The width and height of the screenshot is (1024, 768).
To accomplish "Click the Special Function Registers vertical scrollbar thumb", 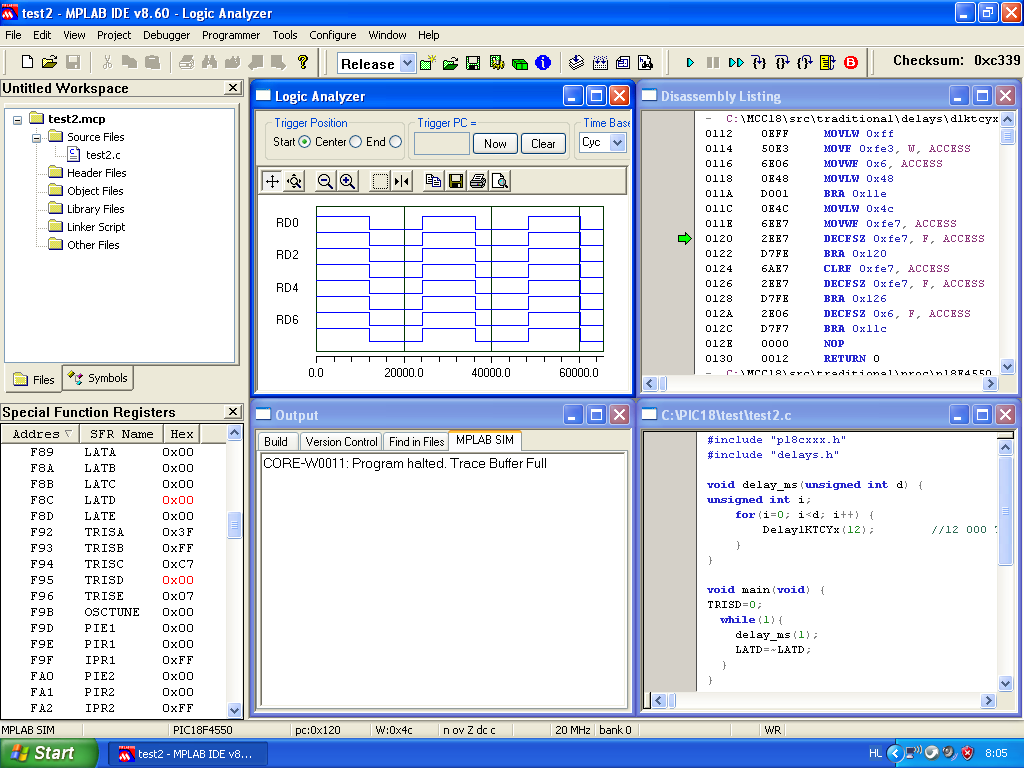I will tap(235, 526).
